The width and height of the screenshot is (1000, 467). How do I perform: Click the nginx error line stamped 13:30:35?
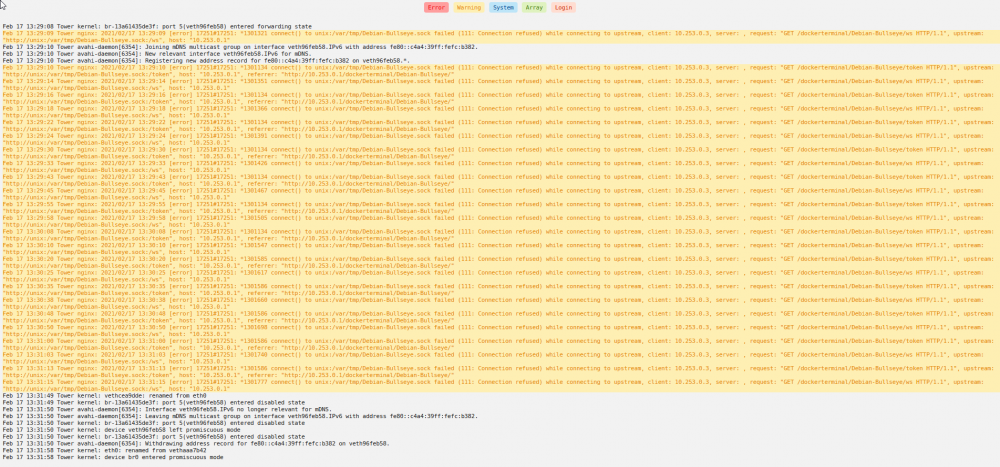point(500,290)
